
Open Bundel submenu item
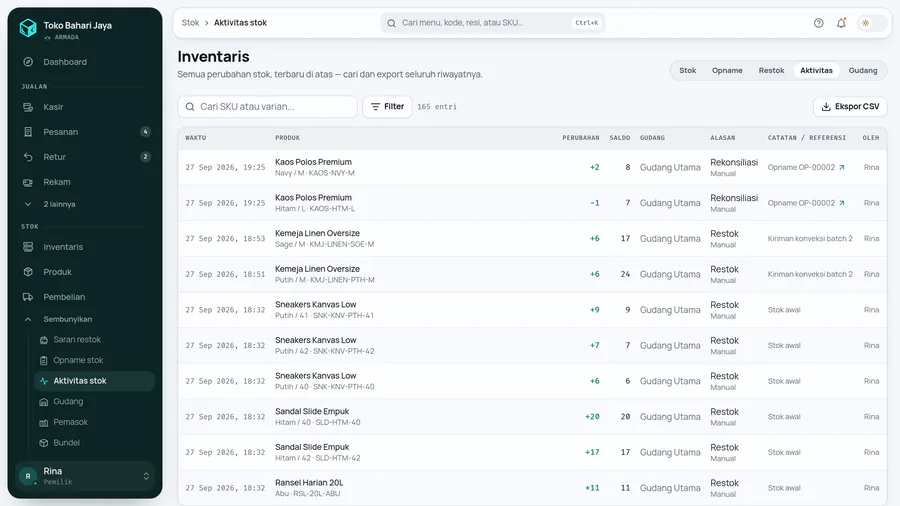click(x=95, y=443)
